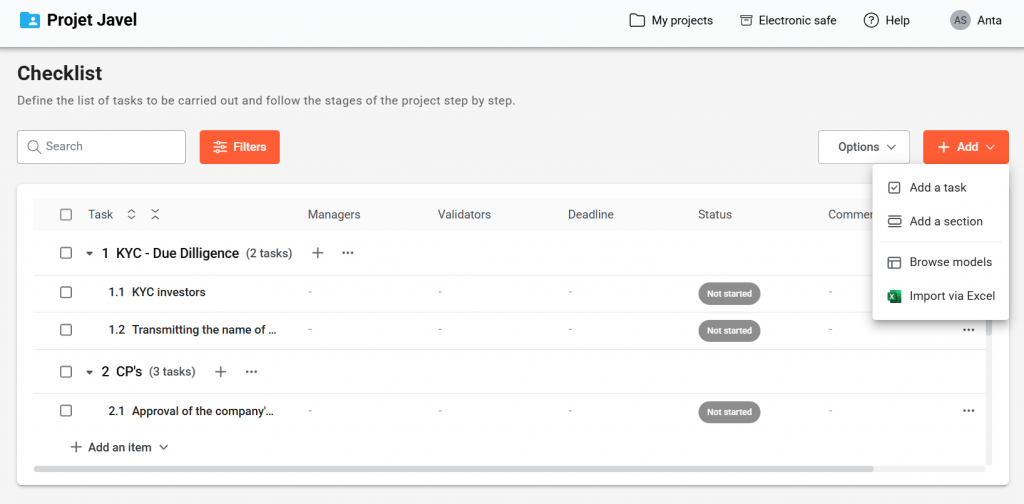The width and height of the screenshot is (1024, 504).
Task: Choose Add a task from menu
Action: (937, 187)
